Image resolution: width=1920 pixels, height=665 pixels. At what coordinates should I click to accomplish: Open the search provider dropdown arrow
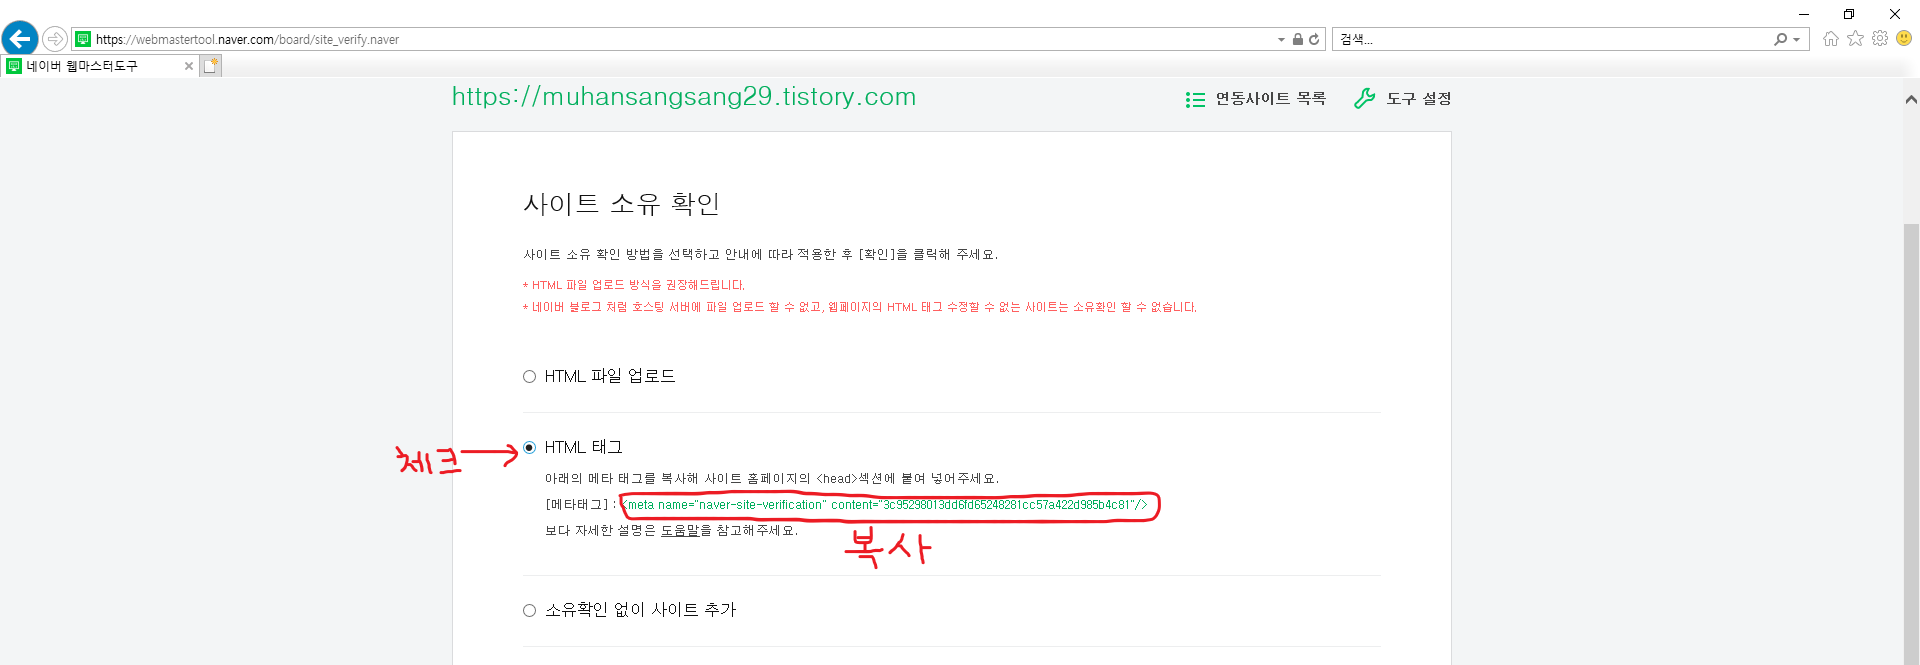tap(1797, 40)
